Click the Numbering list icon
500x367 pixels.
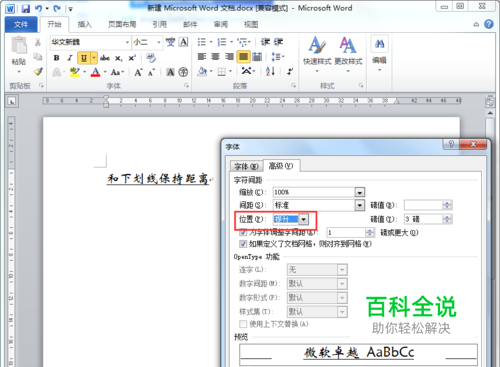click(x=222, y=42)
